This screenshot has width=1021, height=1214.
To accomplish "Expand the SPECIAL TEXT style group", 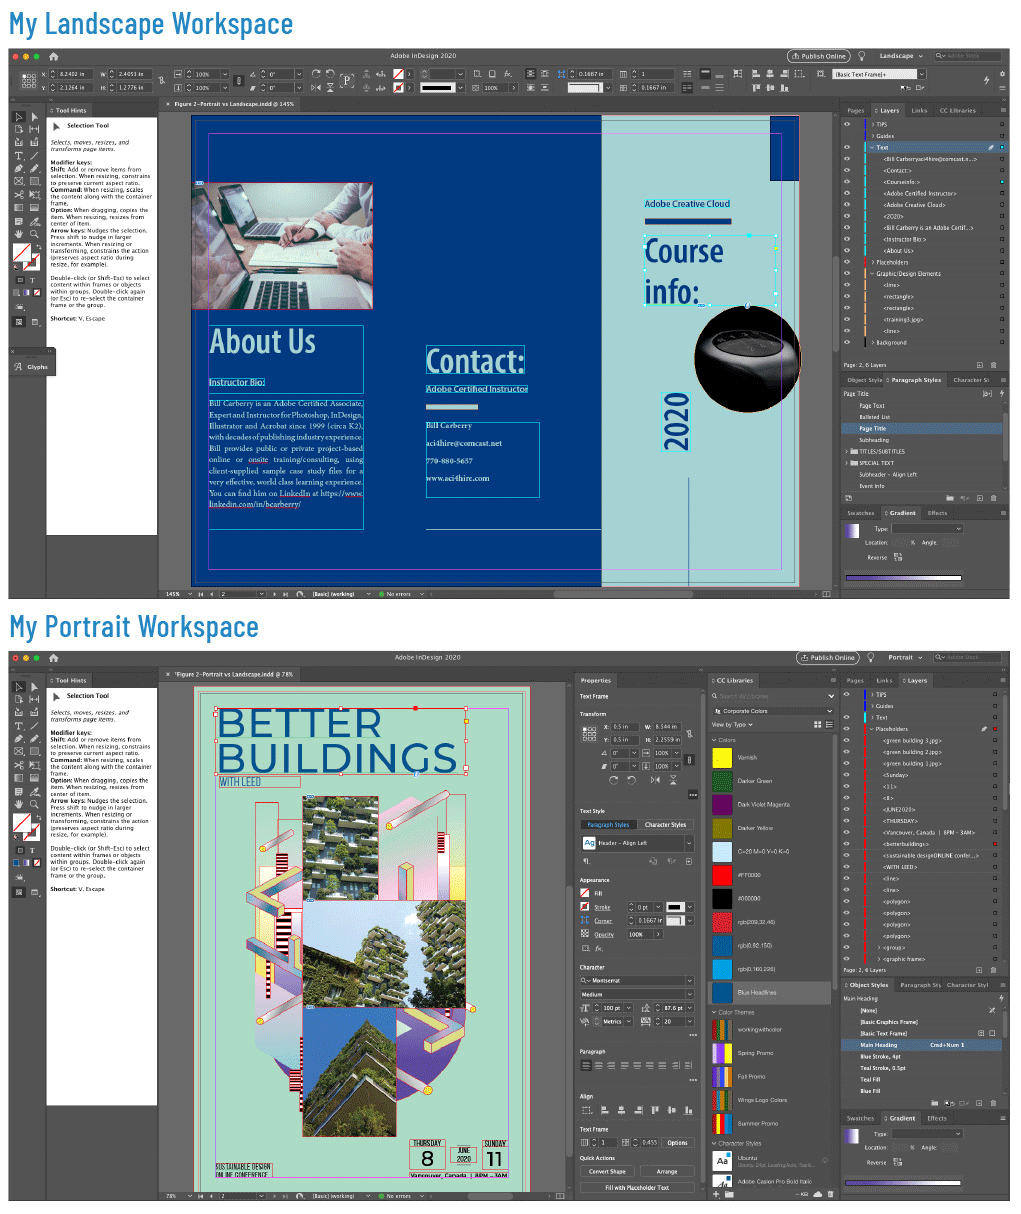I will [x=846, y=463].
